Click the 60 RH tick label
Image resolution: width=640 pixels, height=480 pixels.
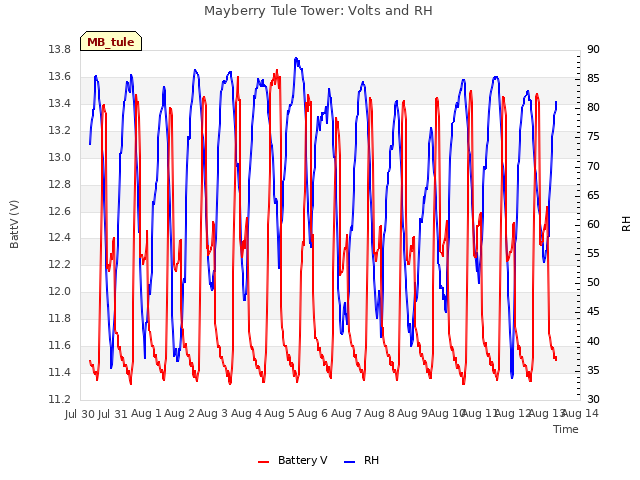(593, 224)
